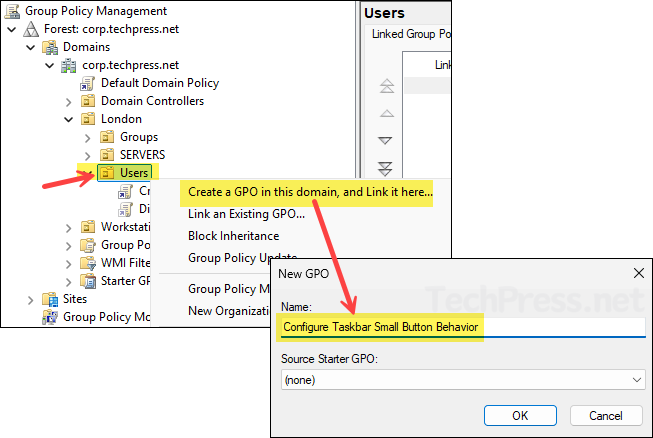The image size is (653, 438).
Task: Click the Domain Controllers OU folder icon
Action: tap(88, 101)
